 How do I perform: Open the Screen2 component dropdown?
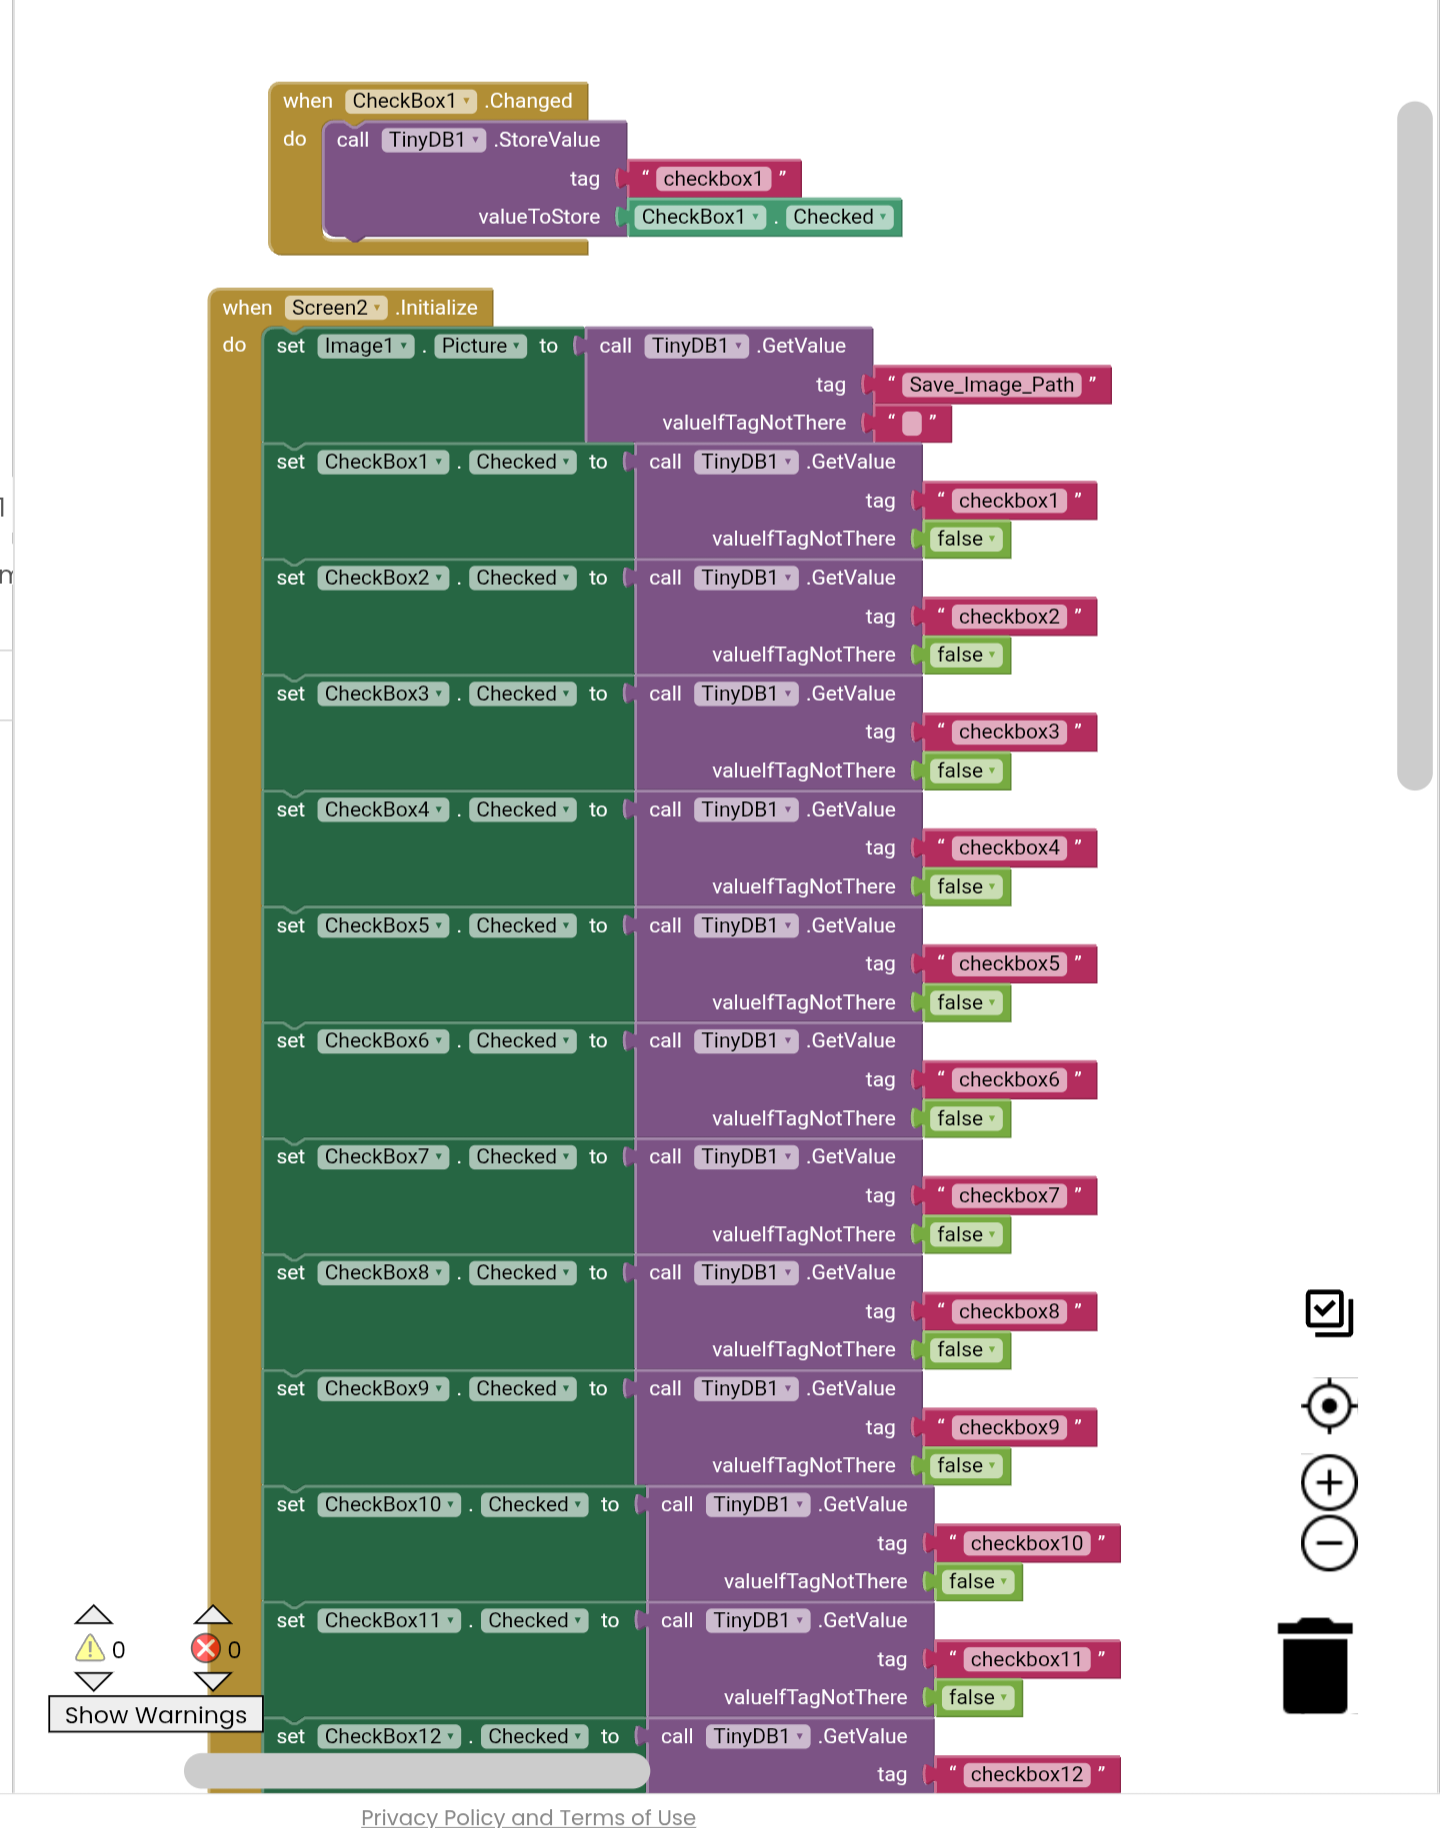[x=336, y=308]
